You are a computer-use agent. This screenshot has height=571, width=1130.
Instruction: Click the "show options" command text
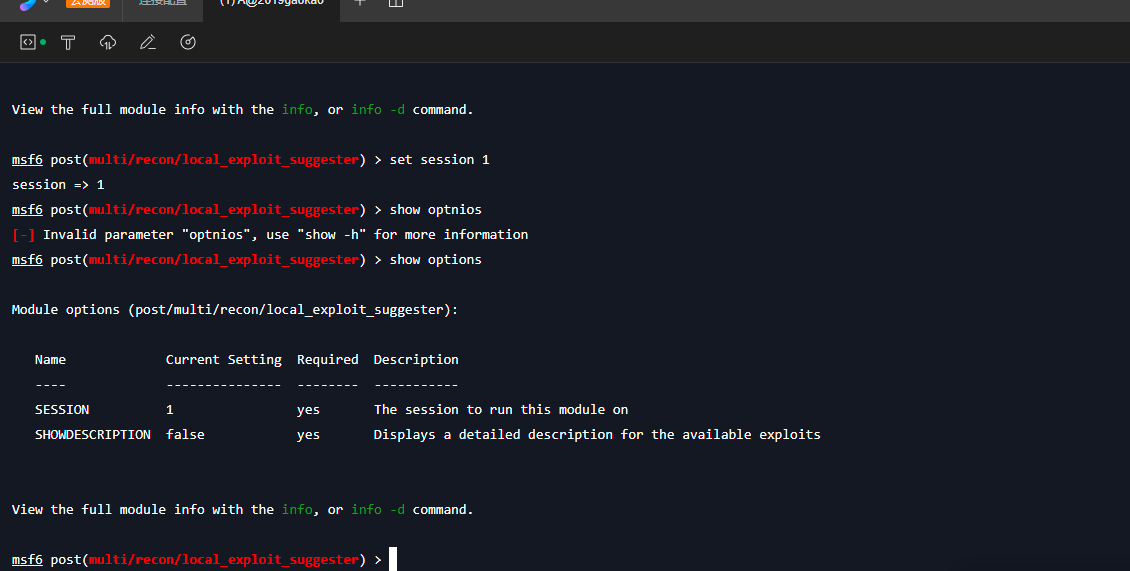point(436,260)
